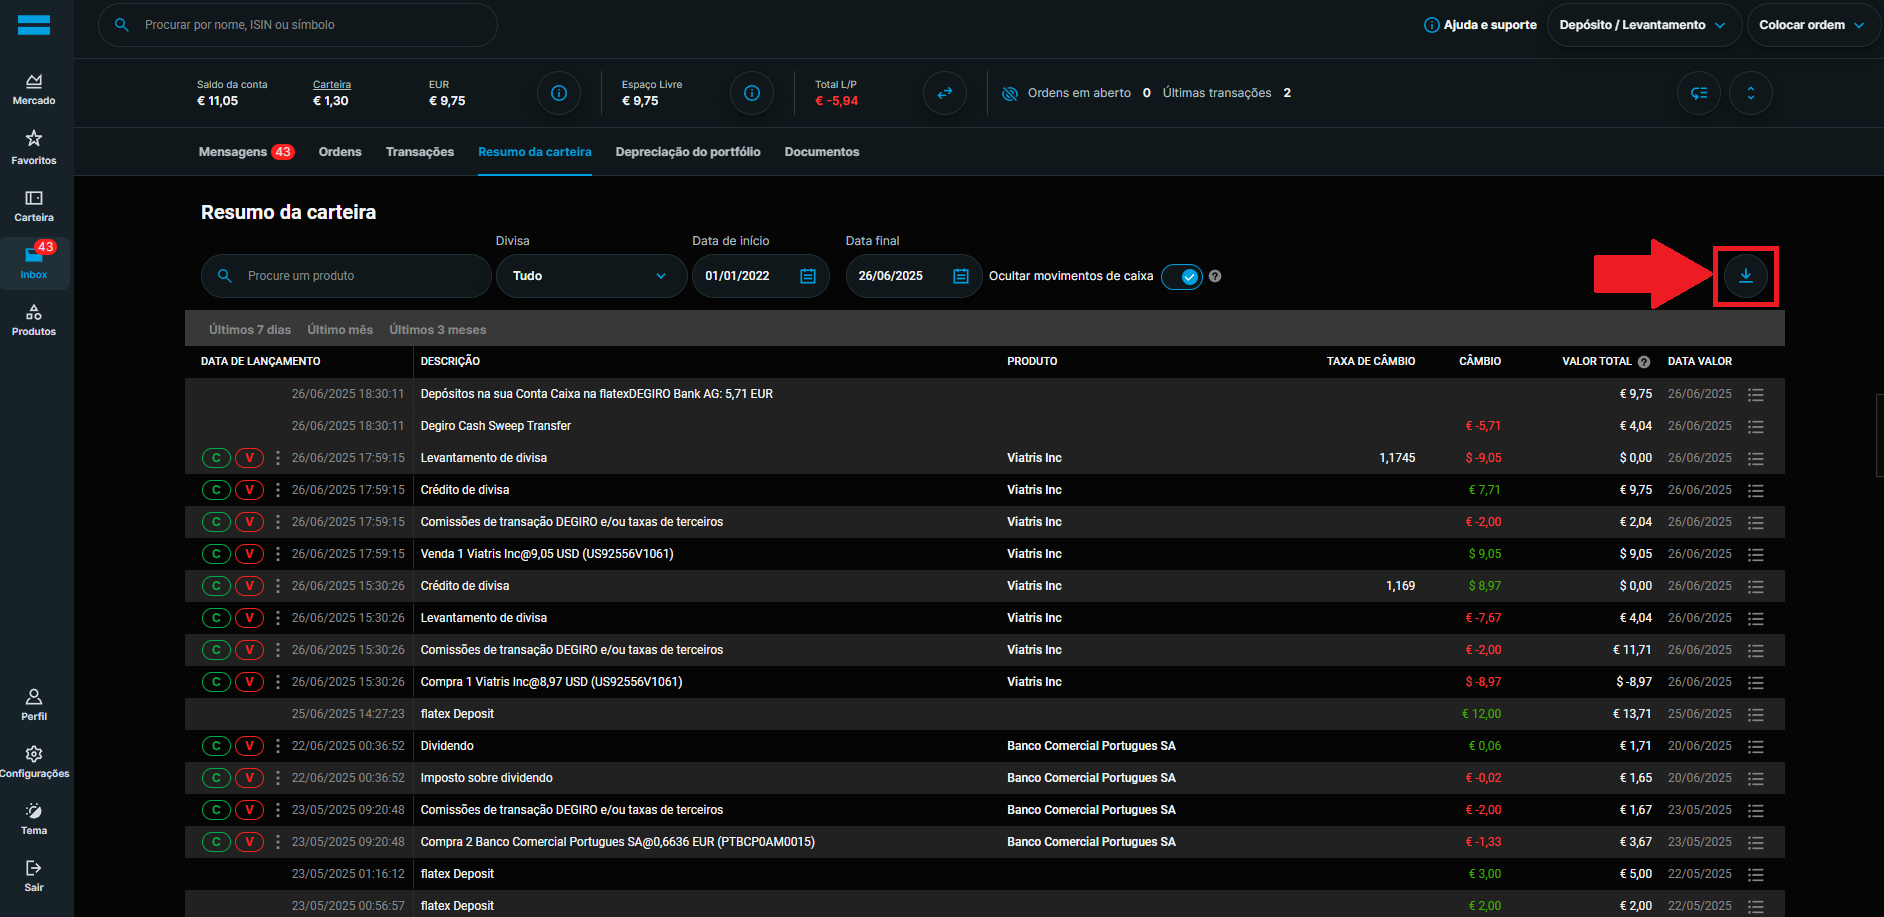
Task: Open Produtos in the sidebar
Action: point(34,320)
